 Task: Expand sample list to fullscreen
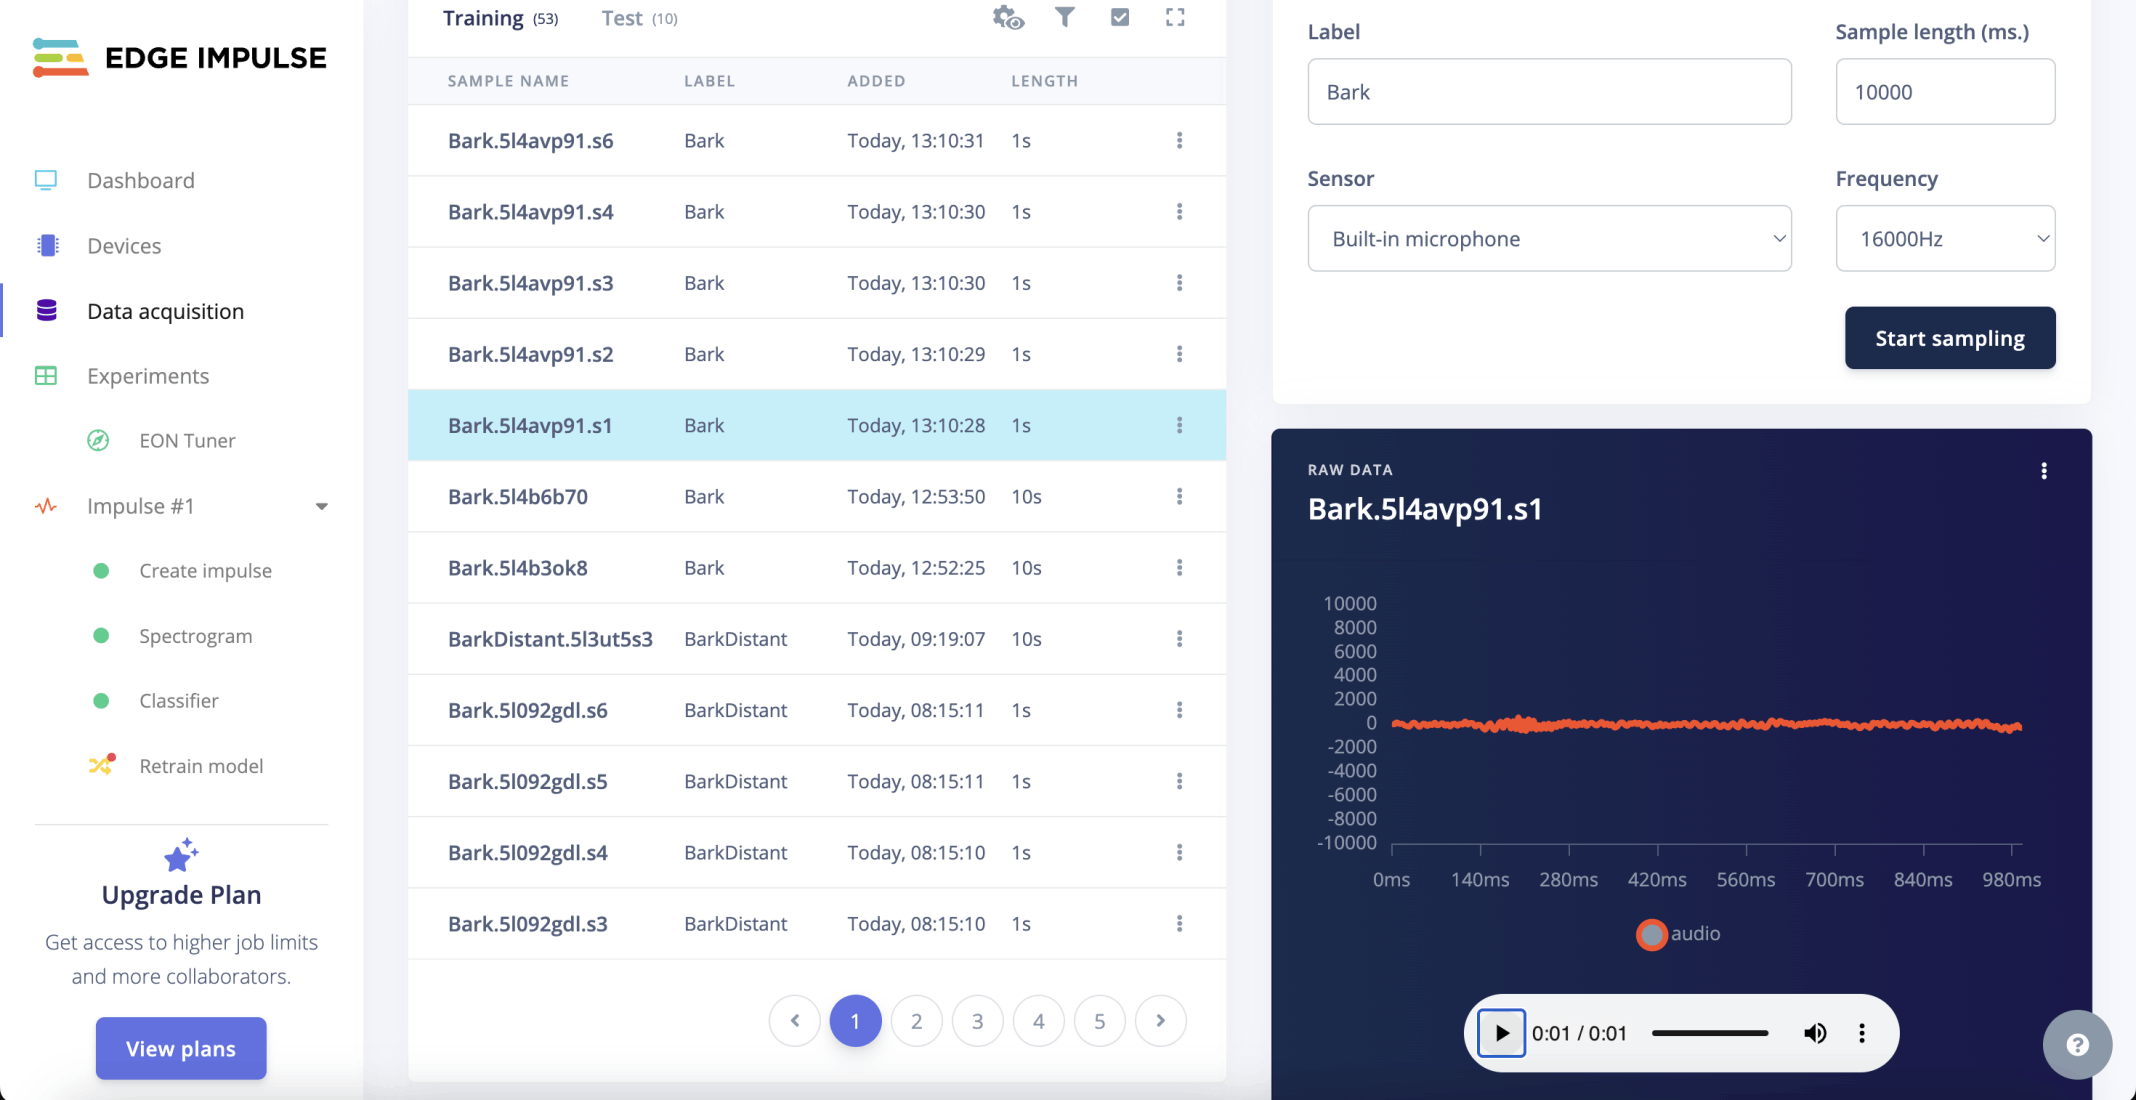point(1175,17)
